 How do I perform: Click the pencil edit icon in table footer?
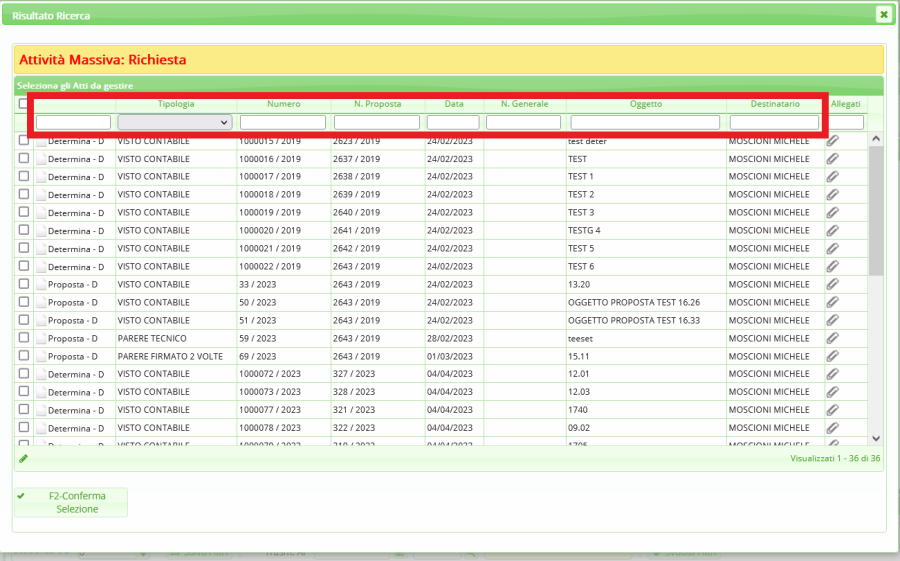tap(24, 459)
